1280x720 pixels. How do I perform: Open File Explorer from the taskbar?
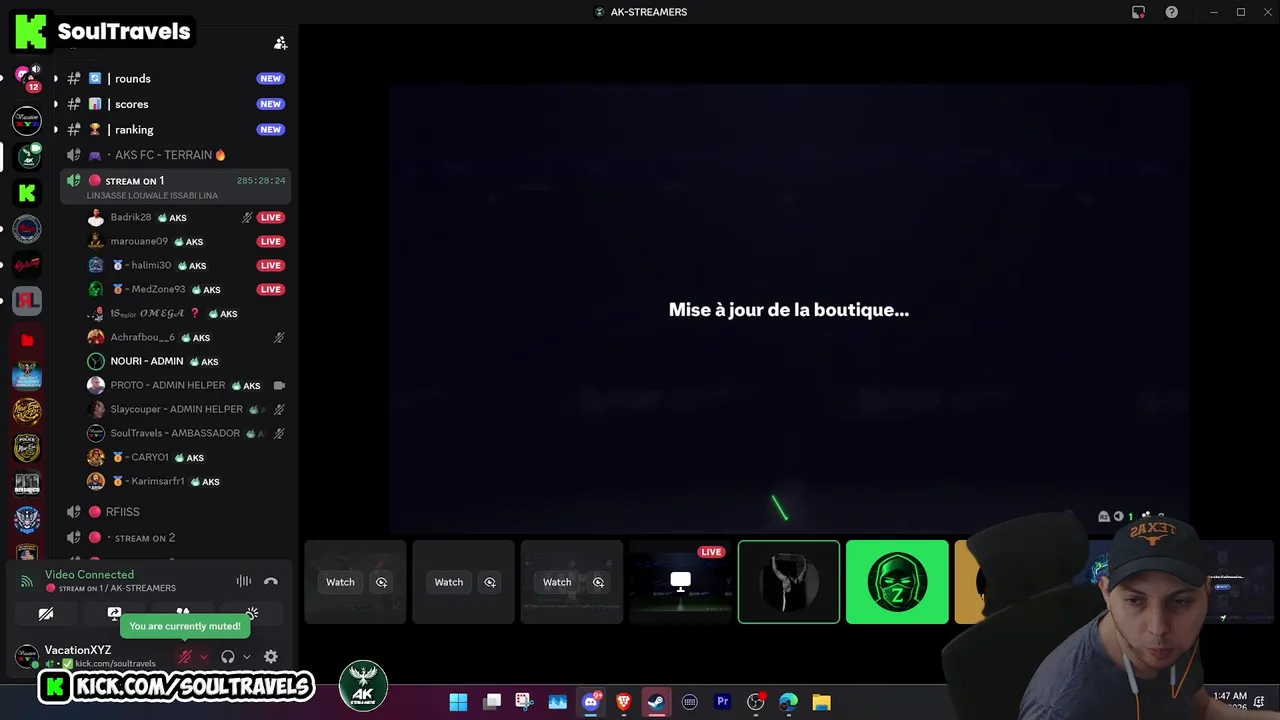coord(821,702)
